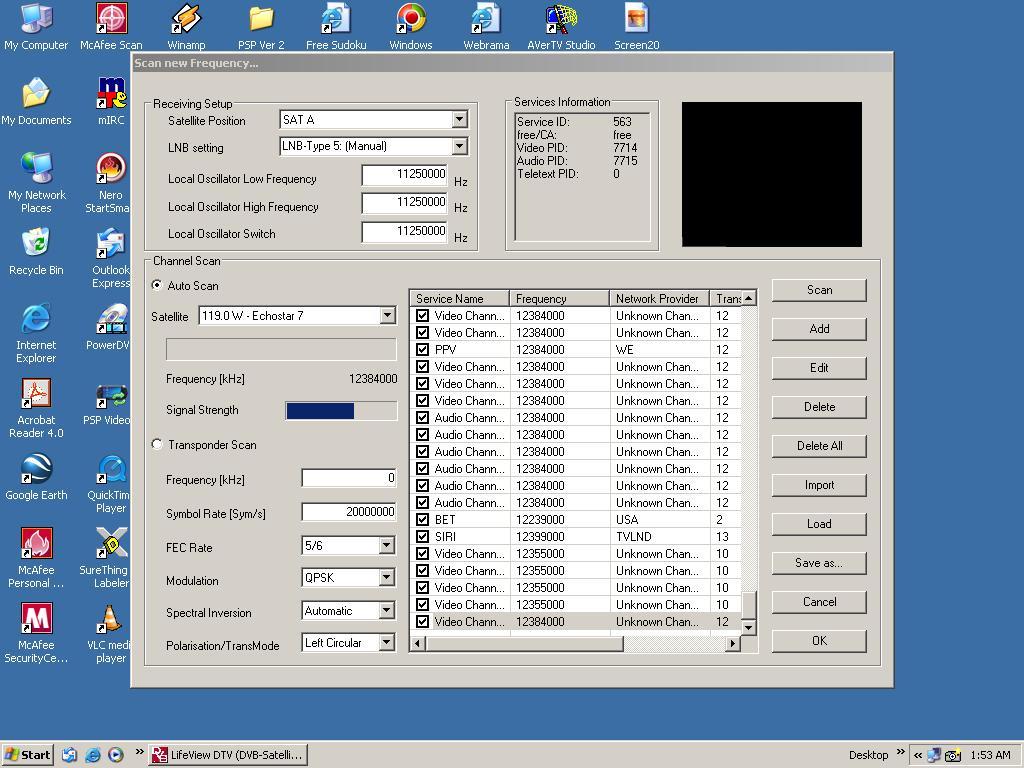Uncheck the PPV channel checkbox
The width and height of the screenshot is (1024, 768).
point(423,349)
